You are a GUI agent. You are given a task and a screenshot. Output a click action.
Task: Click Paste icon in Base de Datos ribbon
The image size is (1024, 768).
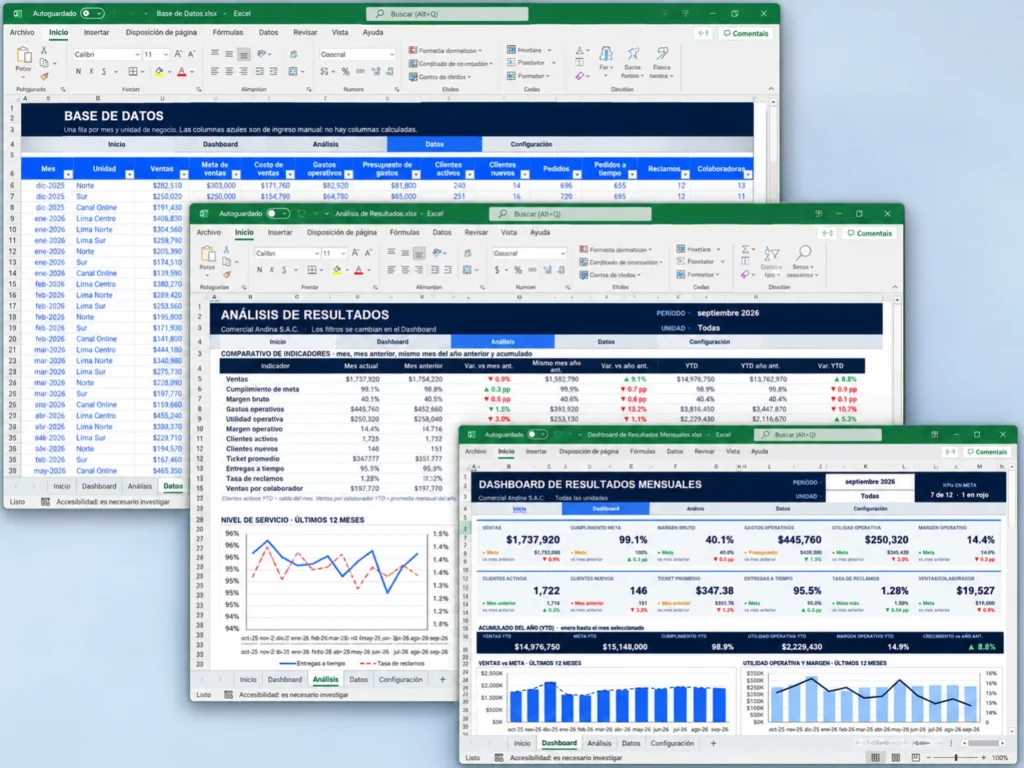coord(24,55)
